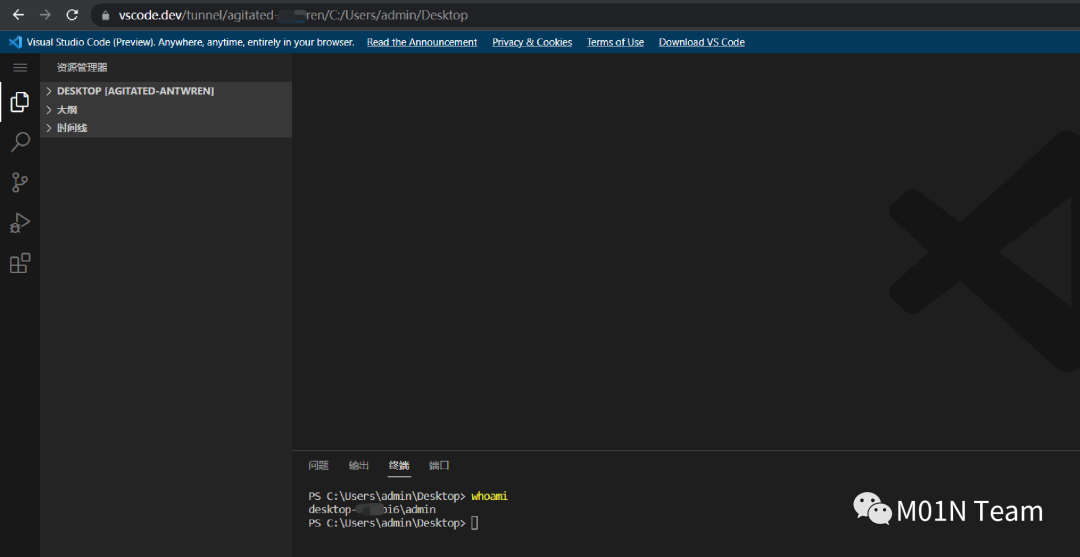1080x557 pixels.
Task: Open the Run and Debug view
Action: pos(20,223)
